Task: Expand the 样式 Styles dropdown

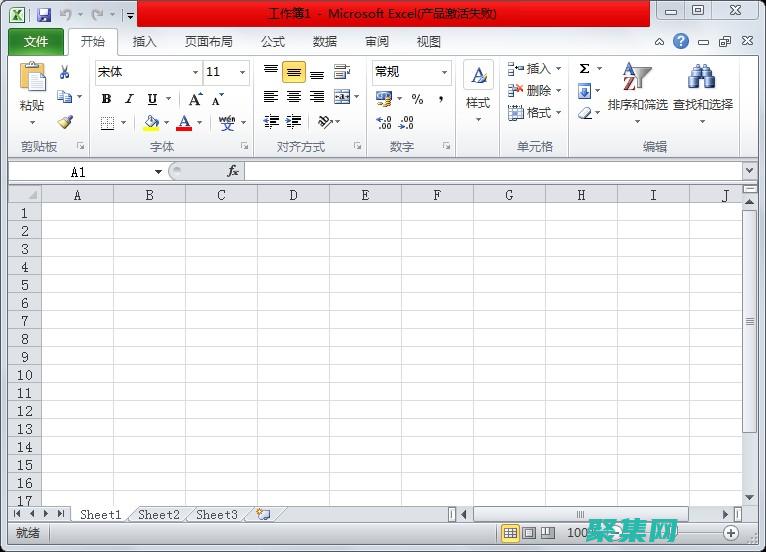Action: (478, 120)
